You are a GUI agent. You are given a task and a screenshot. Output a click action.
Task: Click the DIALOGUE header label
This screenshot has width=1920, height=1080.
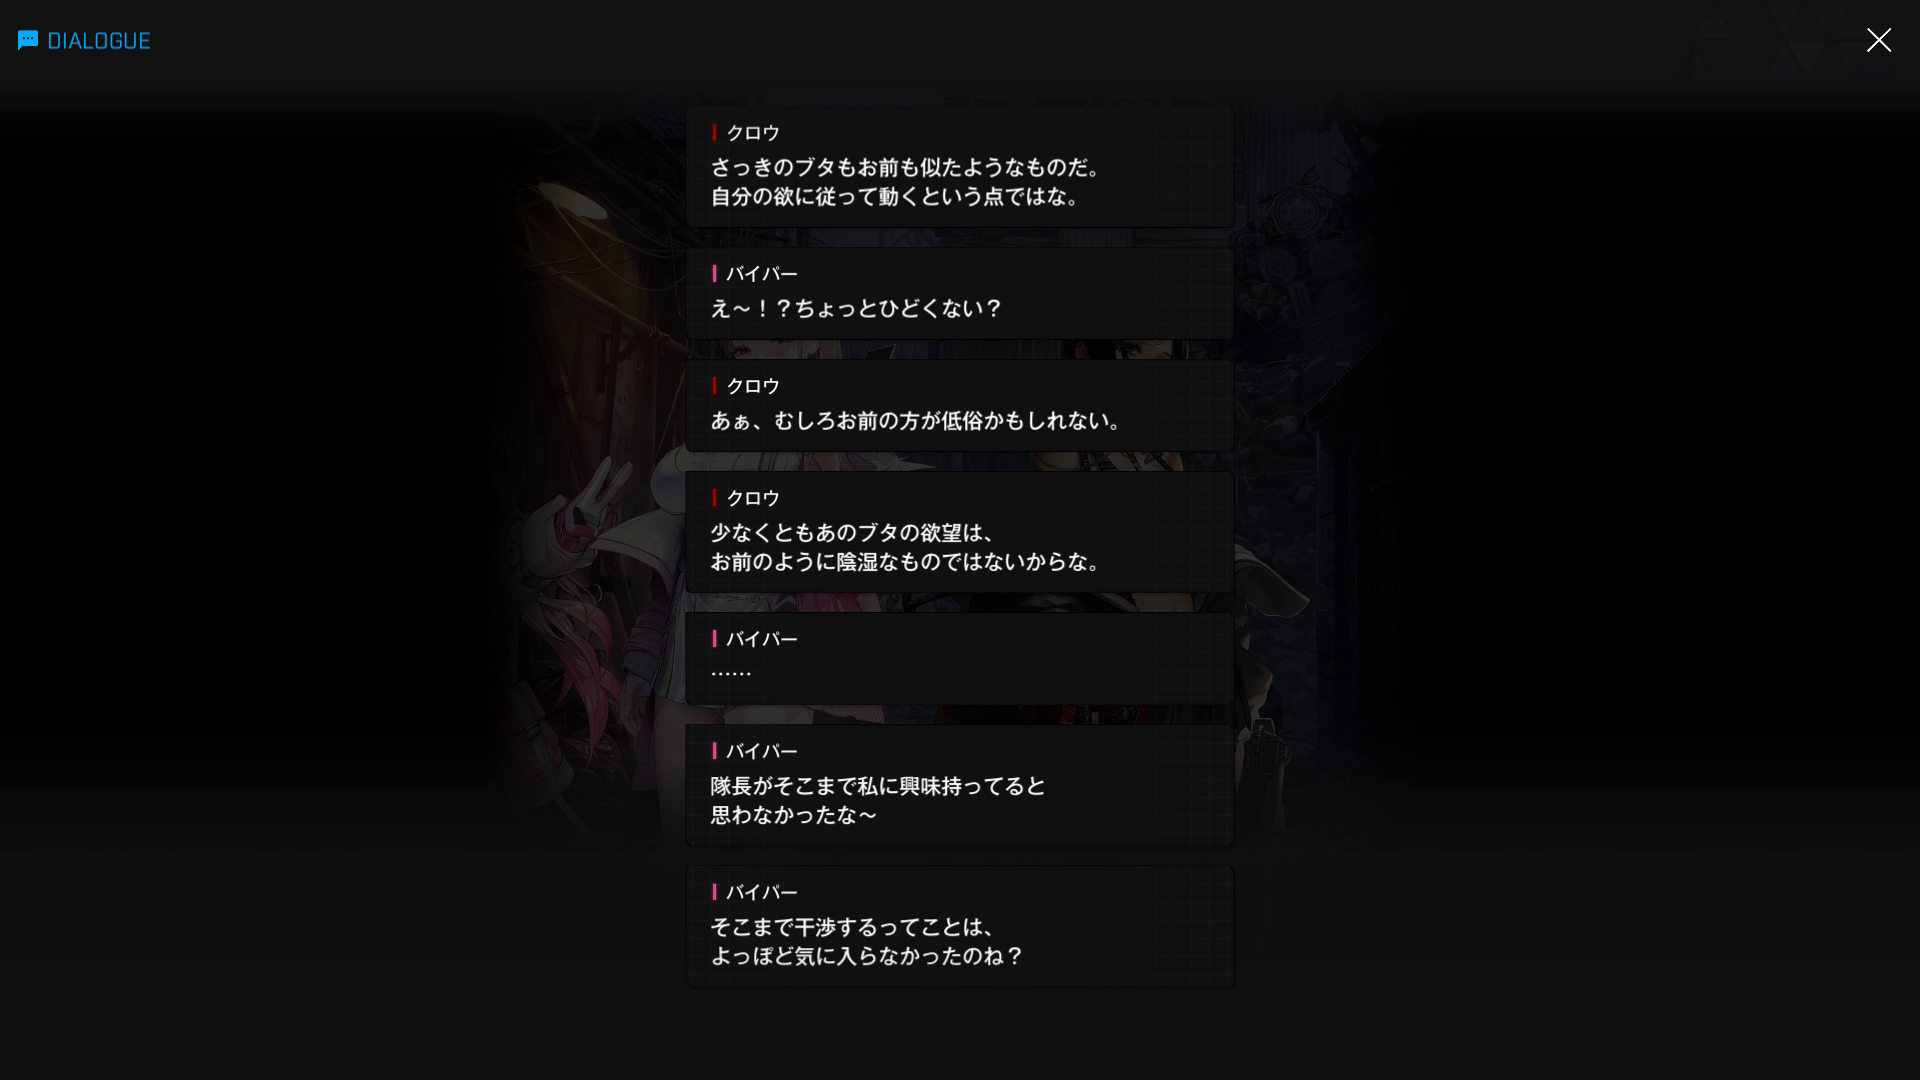point(99,41)
